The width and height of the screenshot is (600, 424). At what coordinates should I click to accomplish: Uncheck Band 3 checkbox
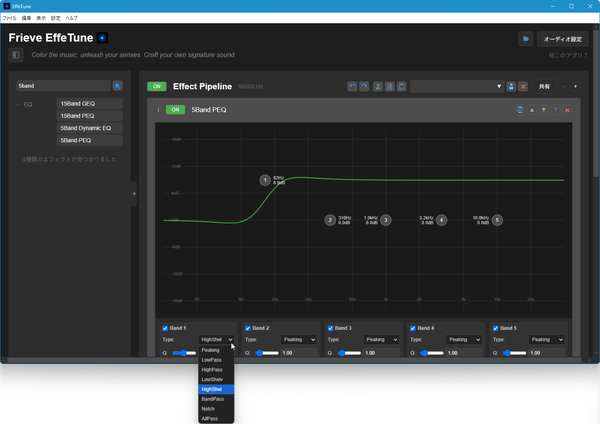(x=331, y=328)
